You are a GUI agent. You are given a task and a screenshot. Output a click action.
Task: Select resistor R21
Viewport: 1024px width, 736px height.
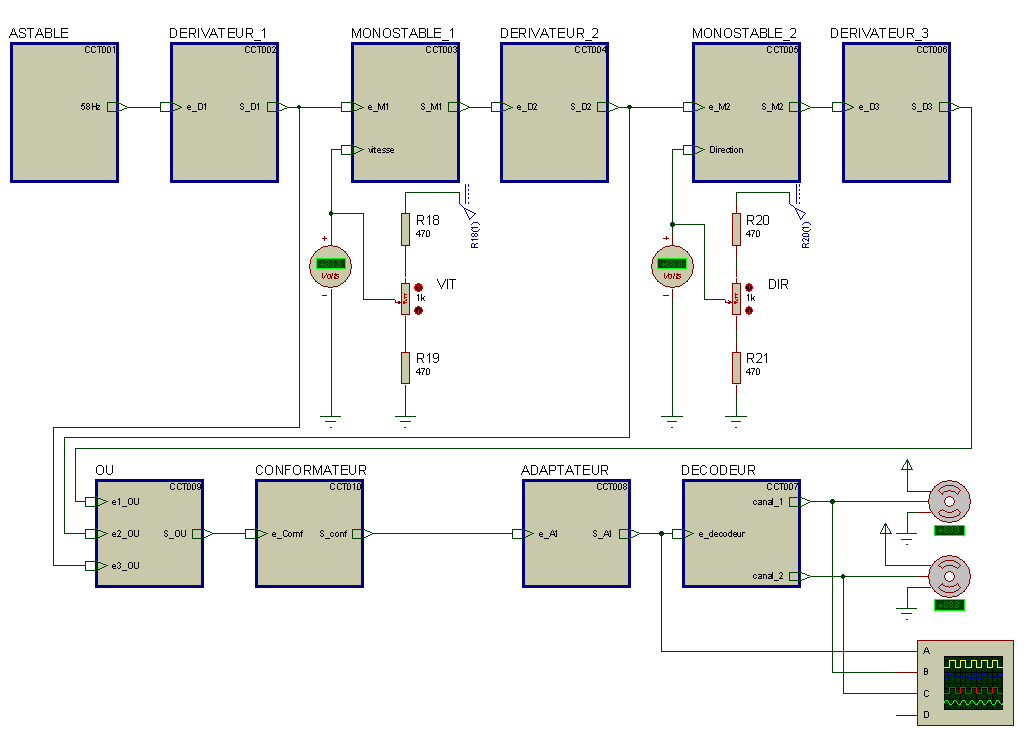click(736, 367)
